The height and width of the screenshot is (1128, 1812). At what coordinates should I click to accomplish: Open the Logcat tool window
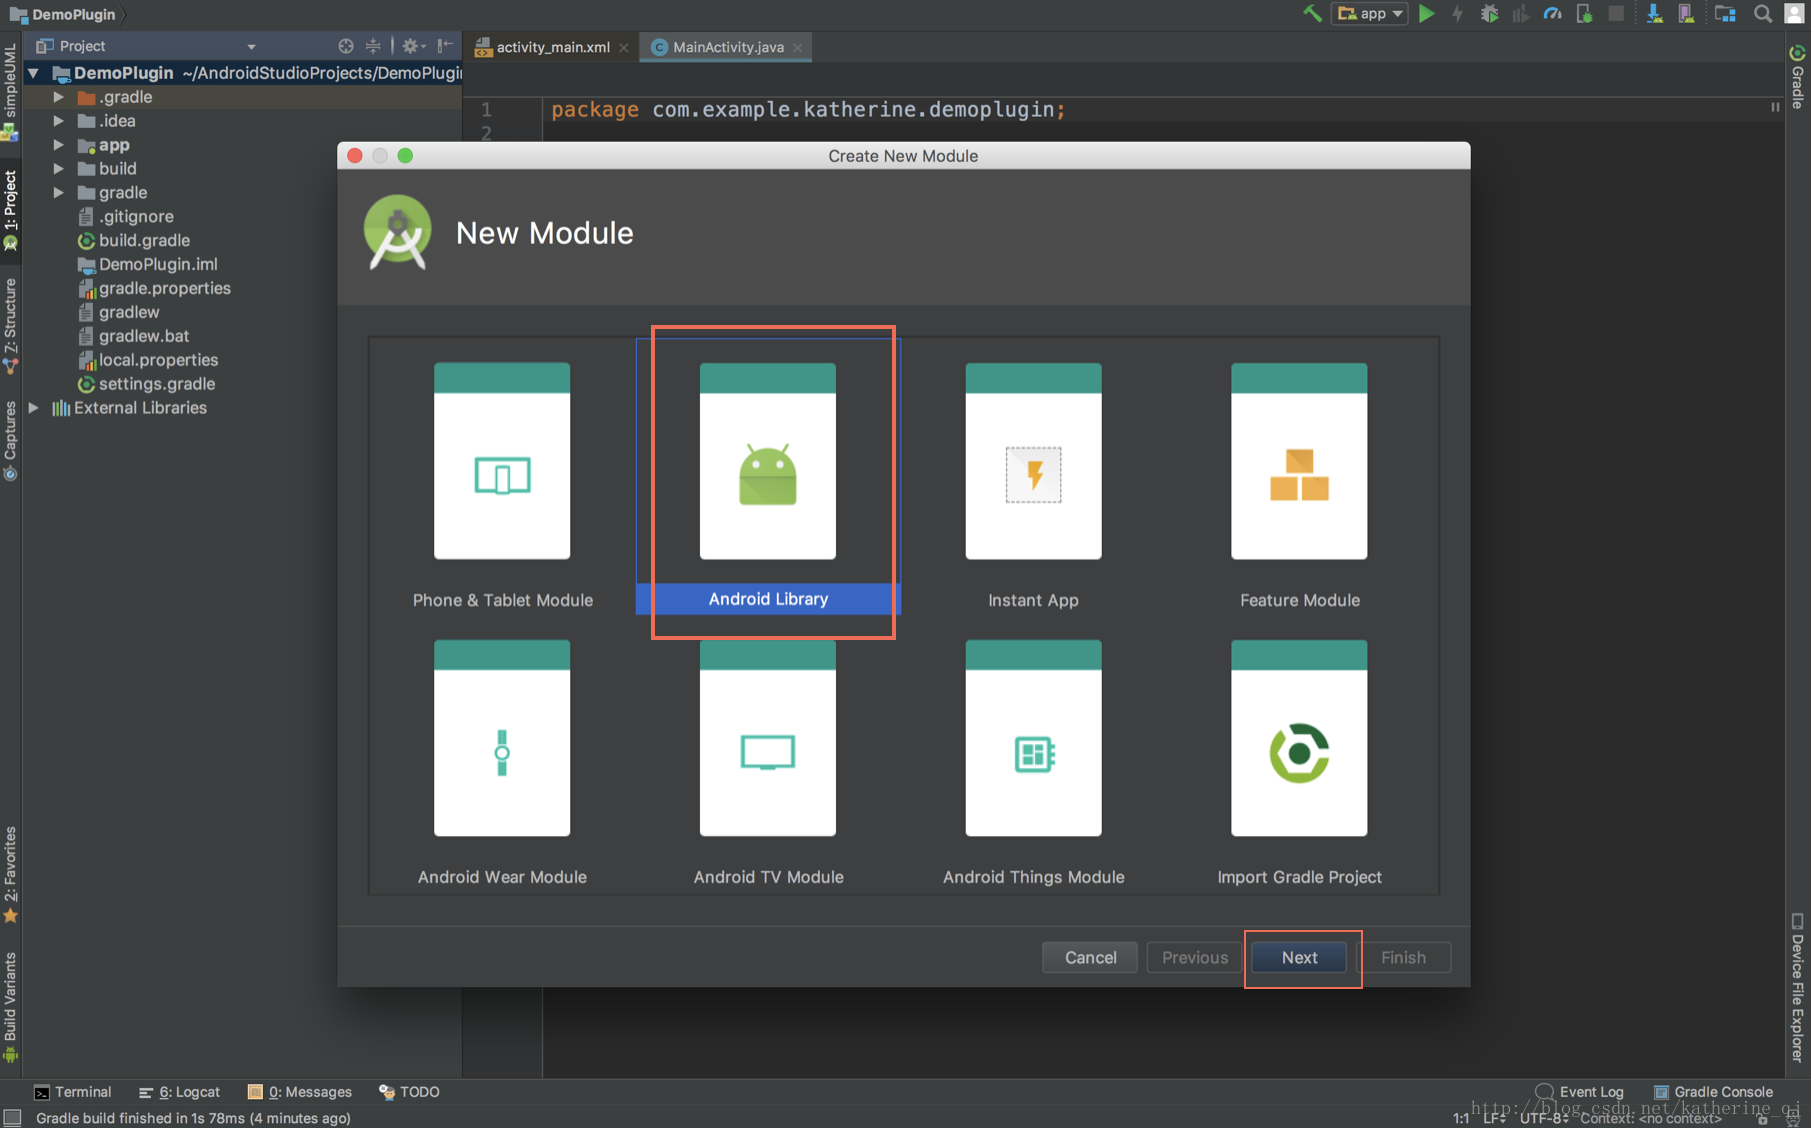click(180, 1092)
